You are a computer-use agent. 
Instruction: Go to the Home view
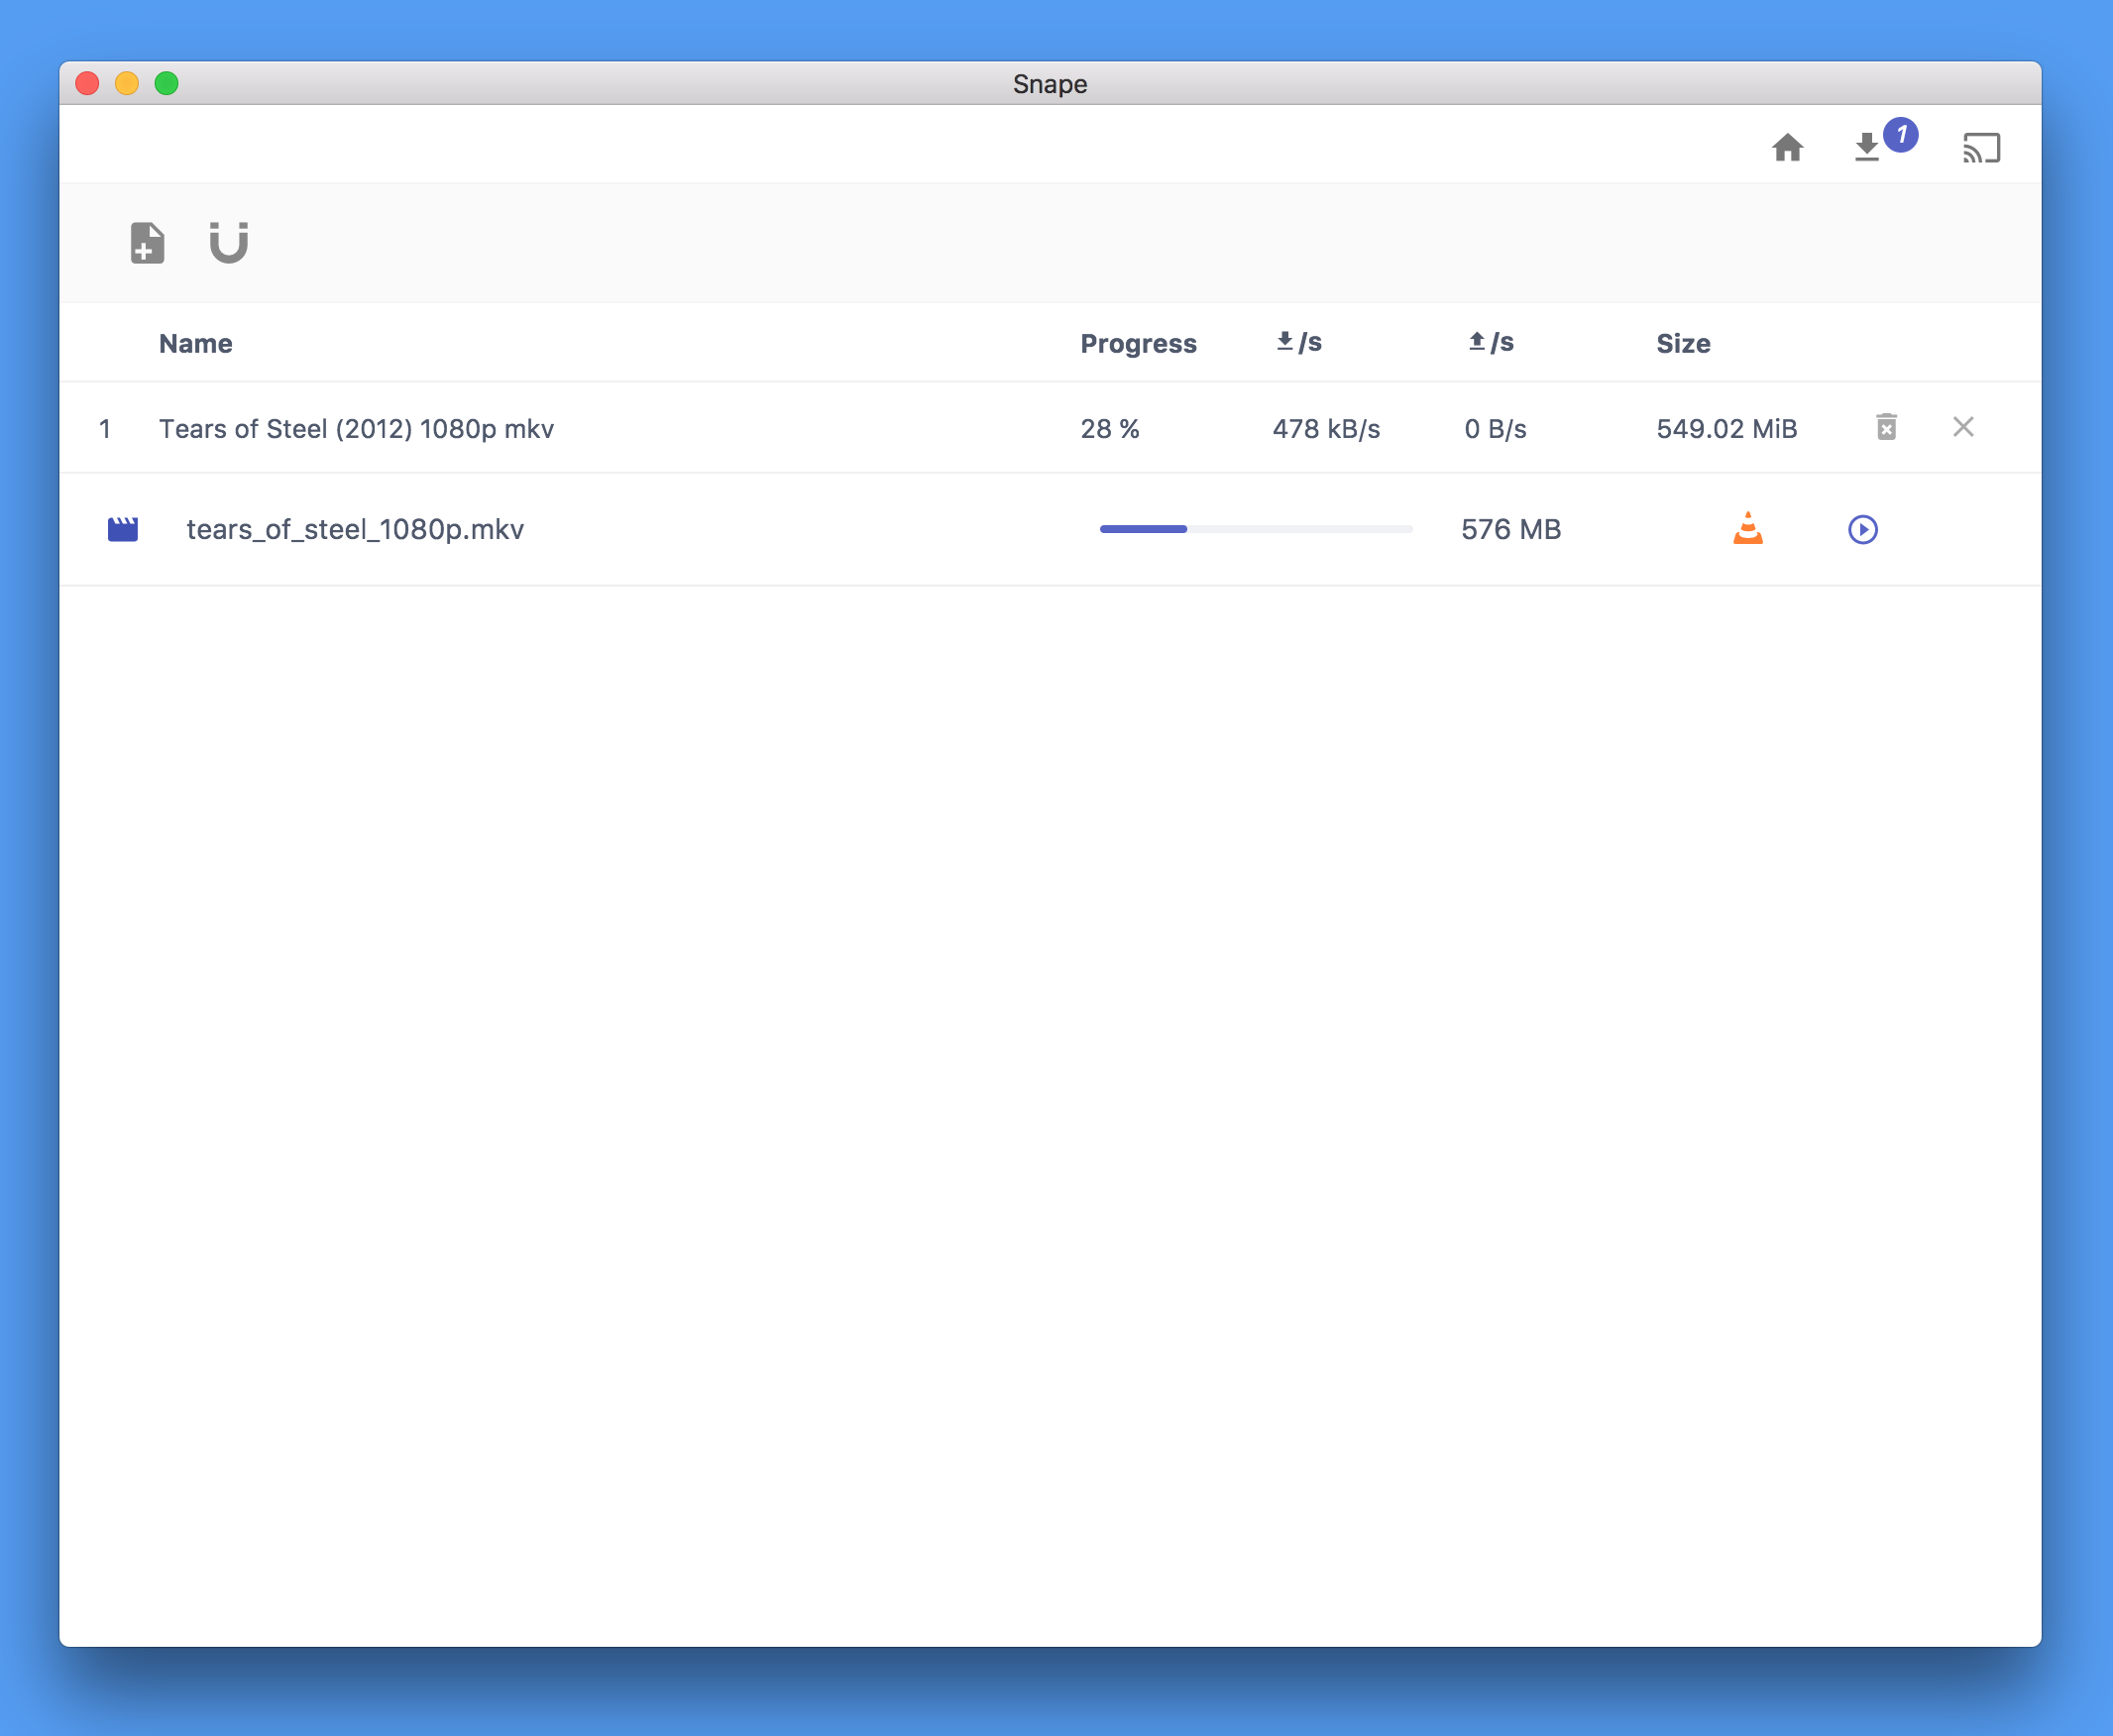click(x=1787, y=148)
